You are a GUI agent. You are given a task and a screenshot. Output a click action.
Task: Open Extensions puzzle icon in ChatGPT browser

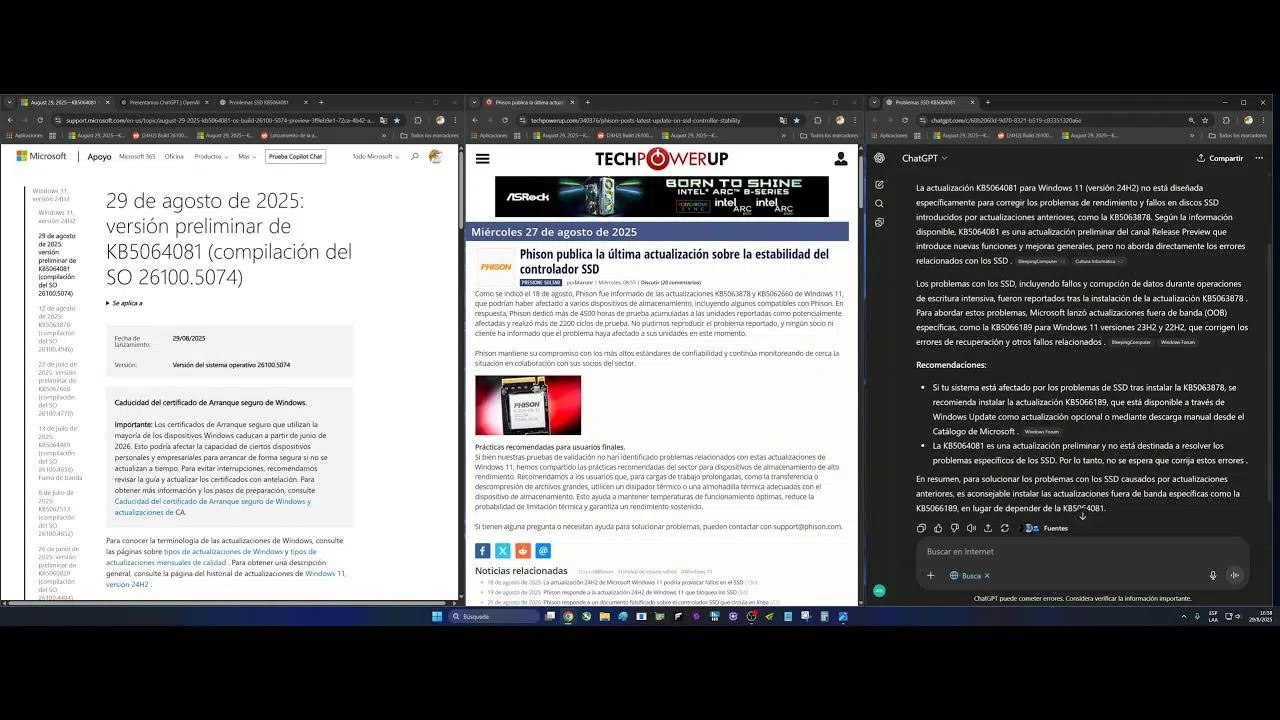click(x=1226, y=120)
